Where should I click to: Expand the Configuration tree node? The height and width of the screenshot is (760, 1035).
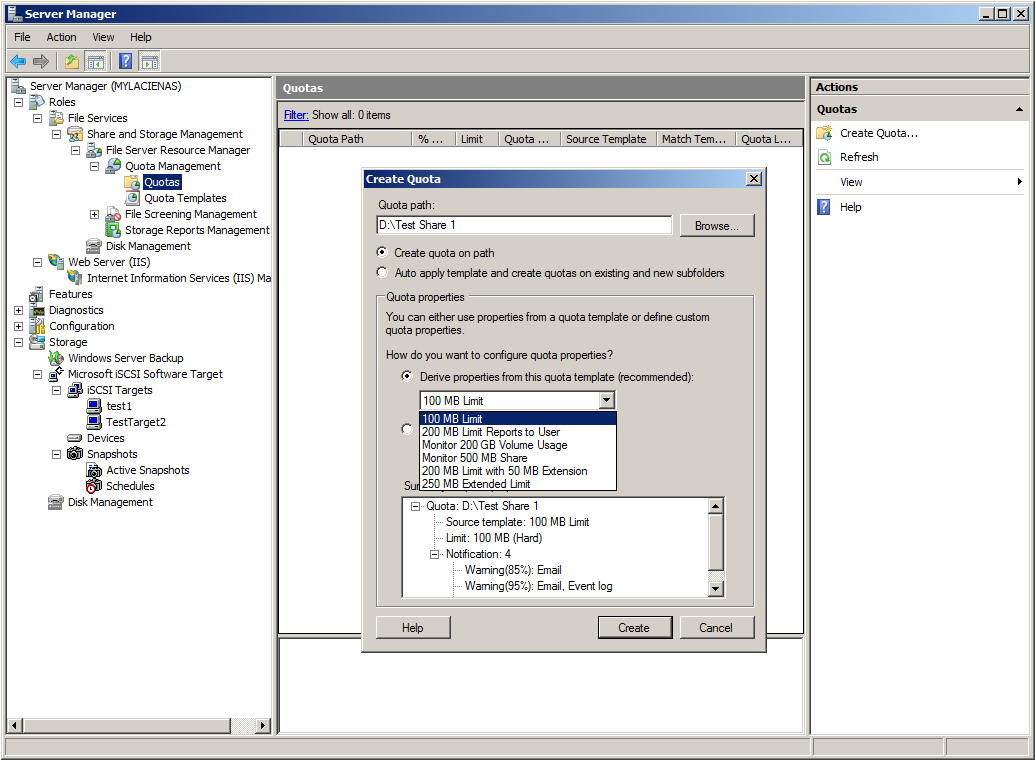(18, 326)
